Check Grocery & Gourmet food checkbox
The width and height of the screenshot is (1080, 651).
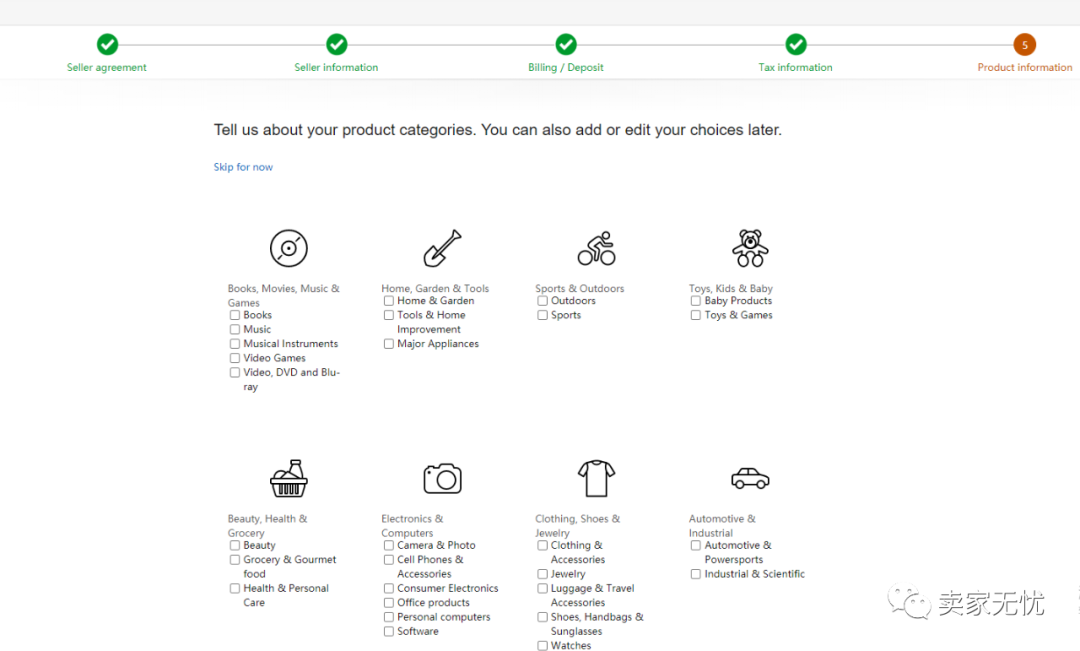(x=235, y=559)
